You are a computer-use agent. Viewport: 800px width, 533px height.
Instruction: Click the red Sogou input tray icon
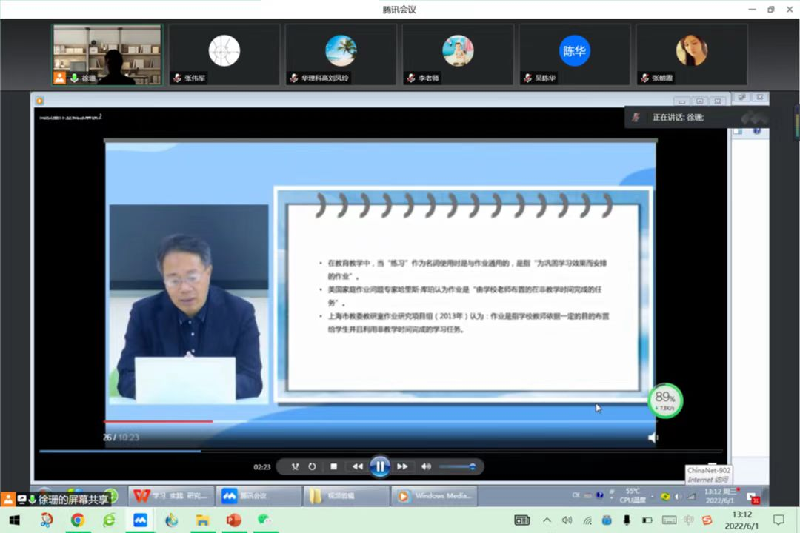pos(707,520)
